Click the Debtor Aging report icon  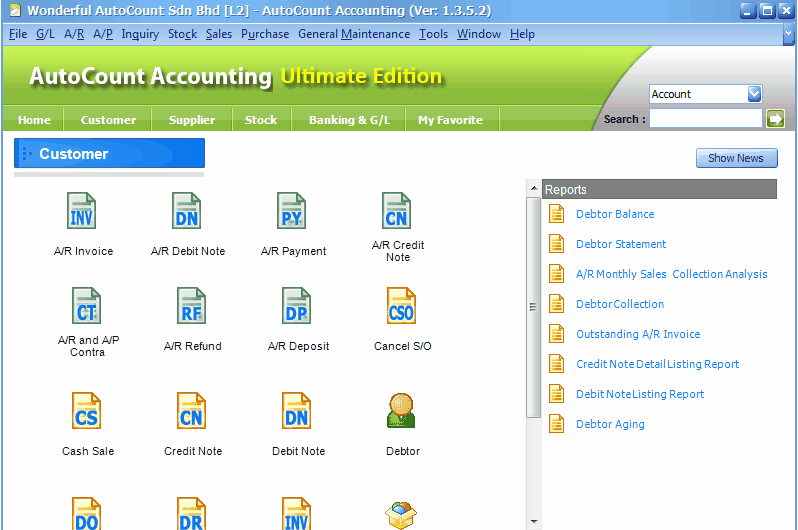tap(556, 424)
